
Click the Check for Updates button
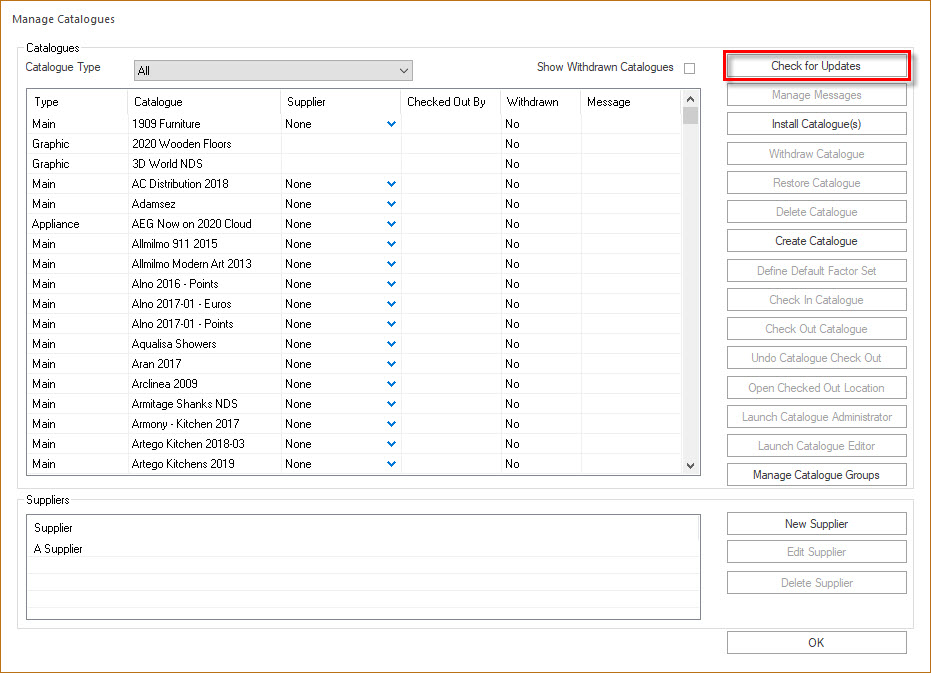click(x=816, y=64)
